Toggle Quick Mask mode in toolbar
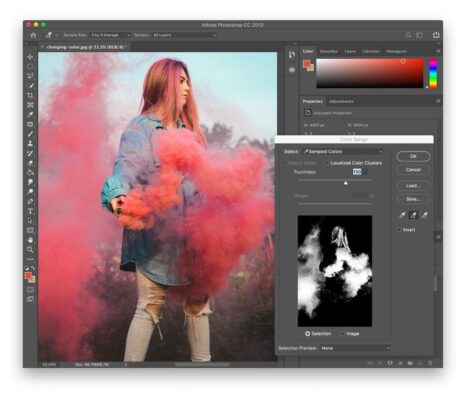Viewport: 467px width, 400px height. coord(30,290)
